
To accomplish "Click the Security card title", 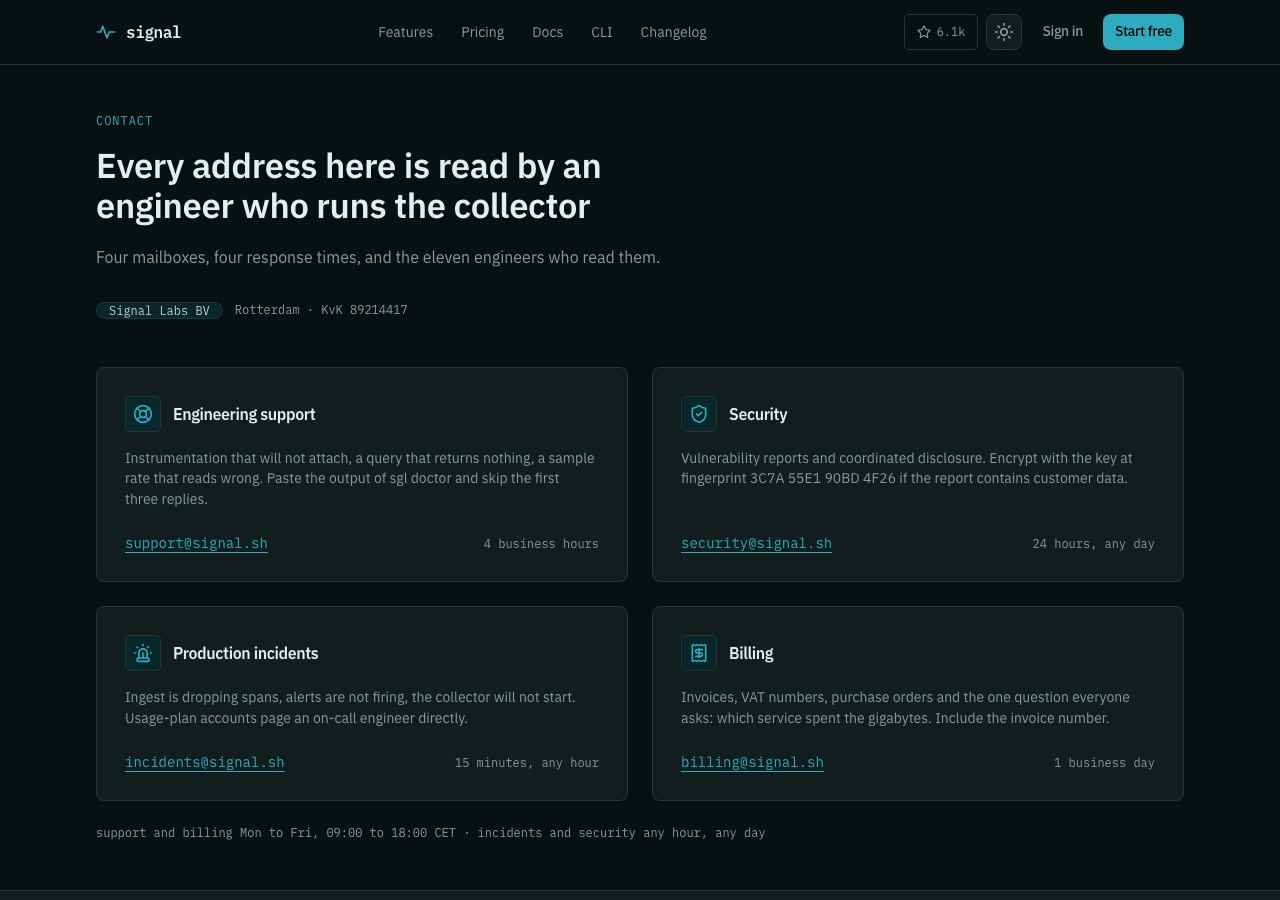I will (x=758, y=414).
